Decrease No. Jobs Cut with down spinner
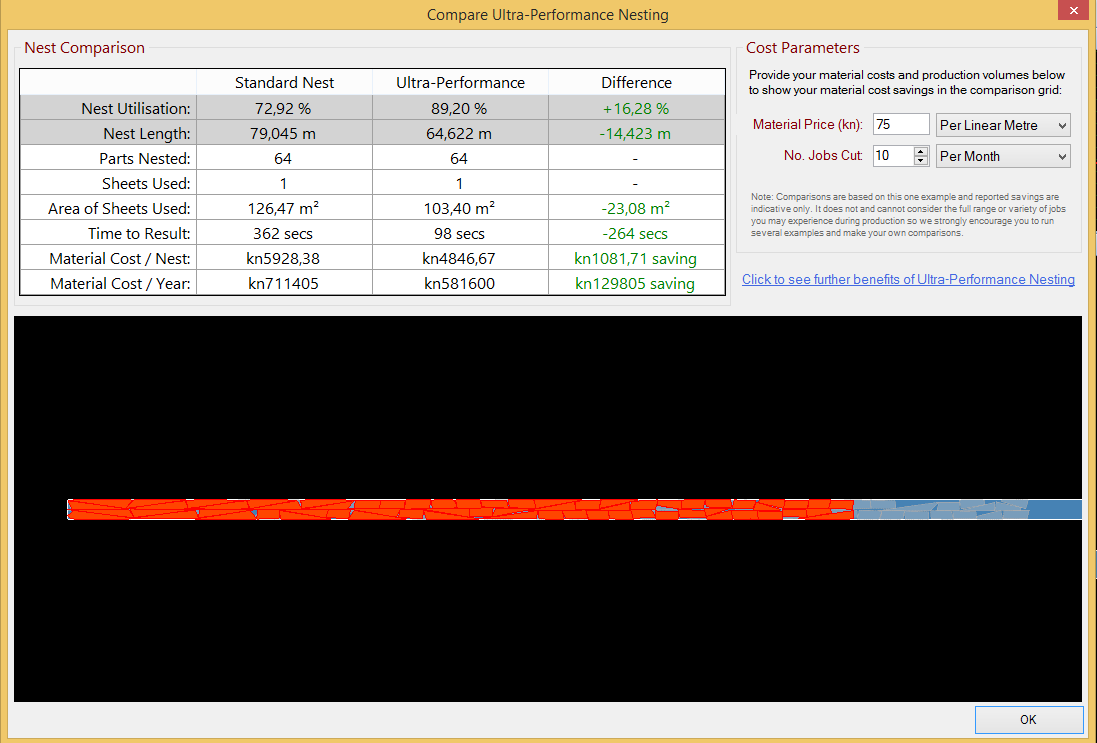 pos(920,160)
